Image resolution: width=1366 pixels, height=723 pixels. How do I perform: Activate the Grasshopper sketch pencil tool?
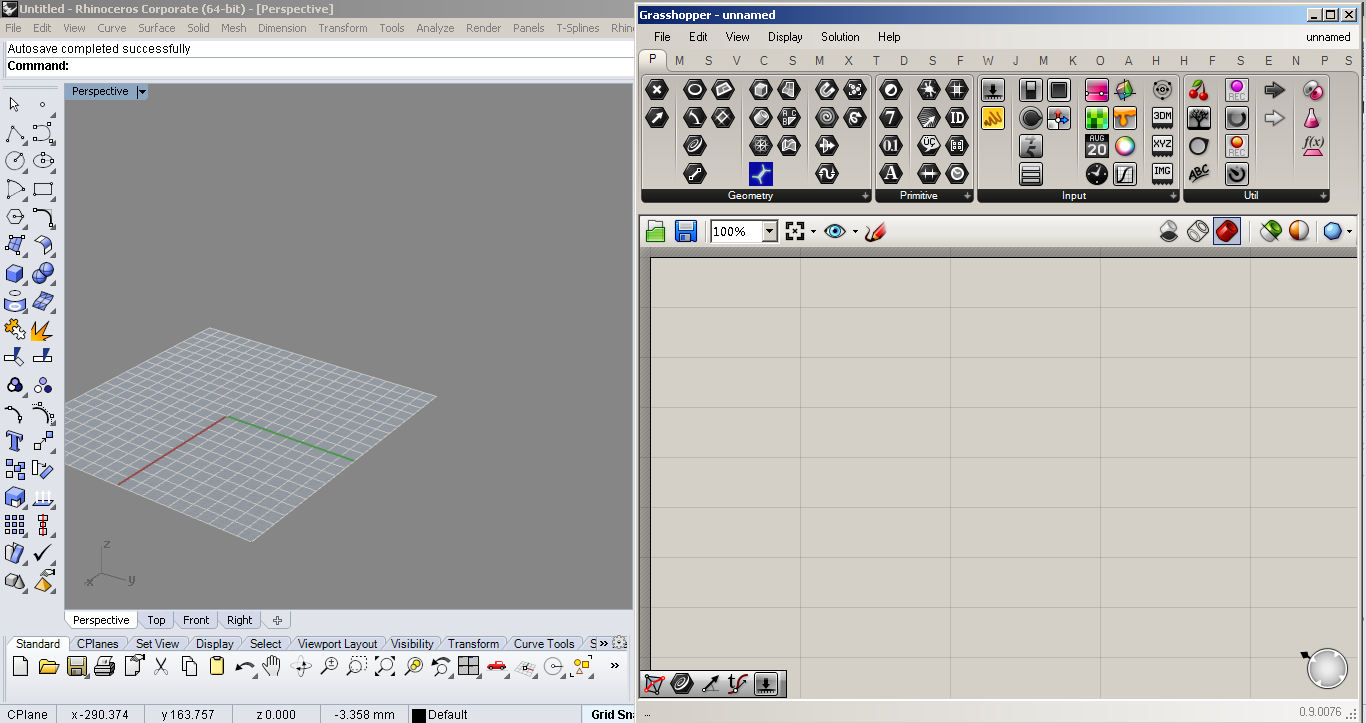click(x=876, y=231)
